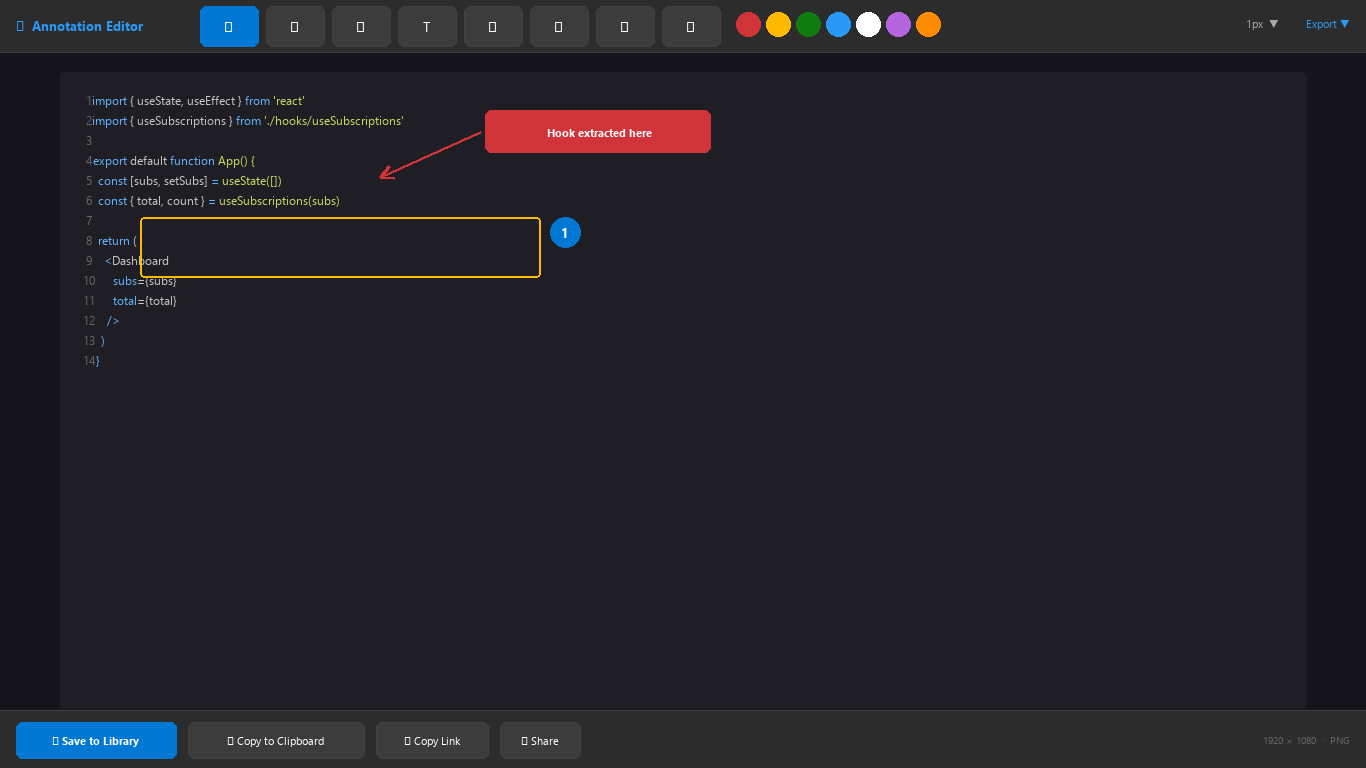Click the active blue-highlighted tool button
1366x768 pixels.
pos(229,26)
